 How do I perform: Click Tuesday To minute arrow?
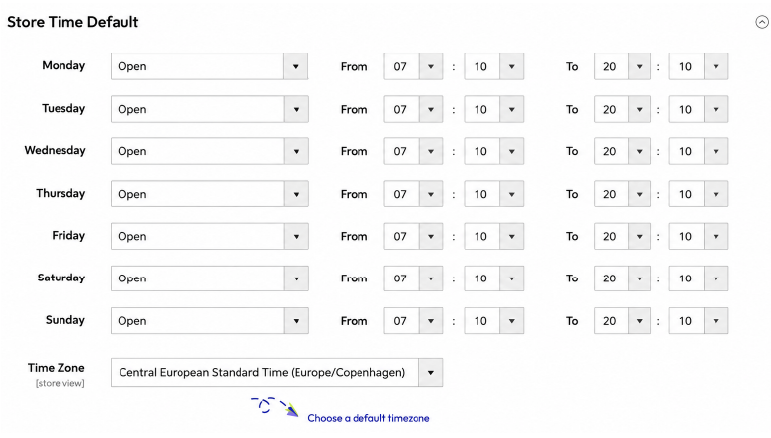[716, 109]
